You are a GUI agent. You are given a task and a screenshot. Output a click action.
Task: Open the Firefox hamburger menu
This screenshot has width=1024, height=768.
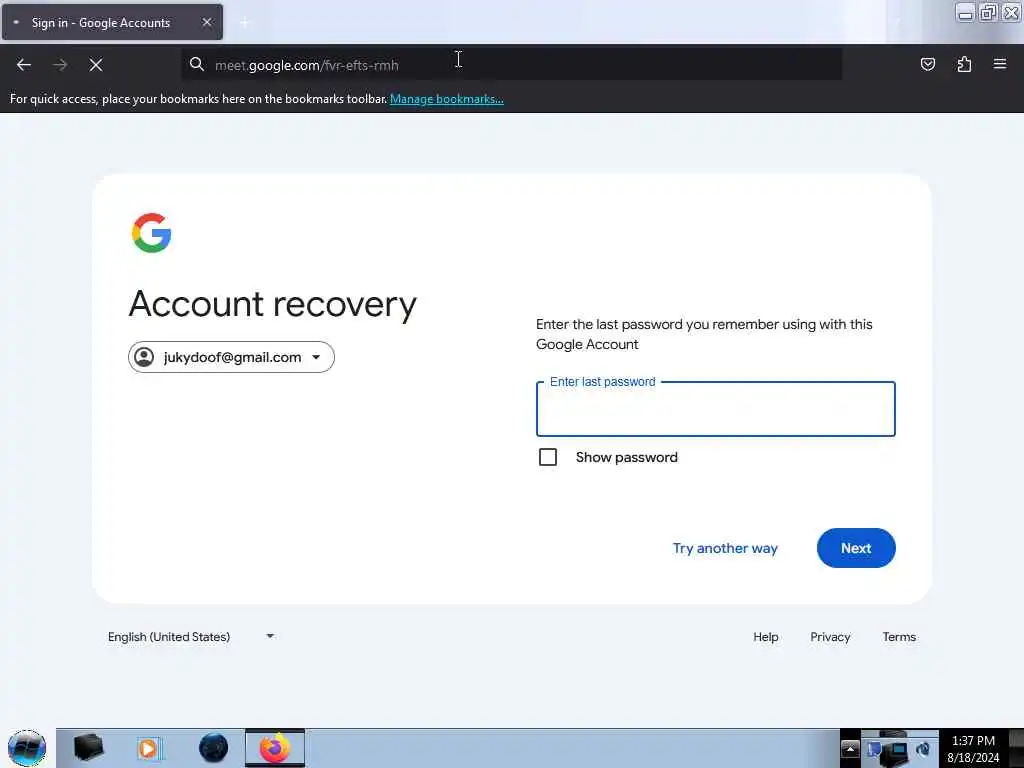pos(1000,64)
